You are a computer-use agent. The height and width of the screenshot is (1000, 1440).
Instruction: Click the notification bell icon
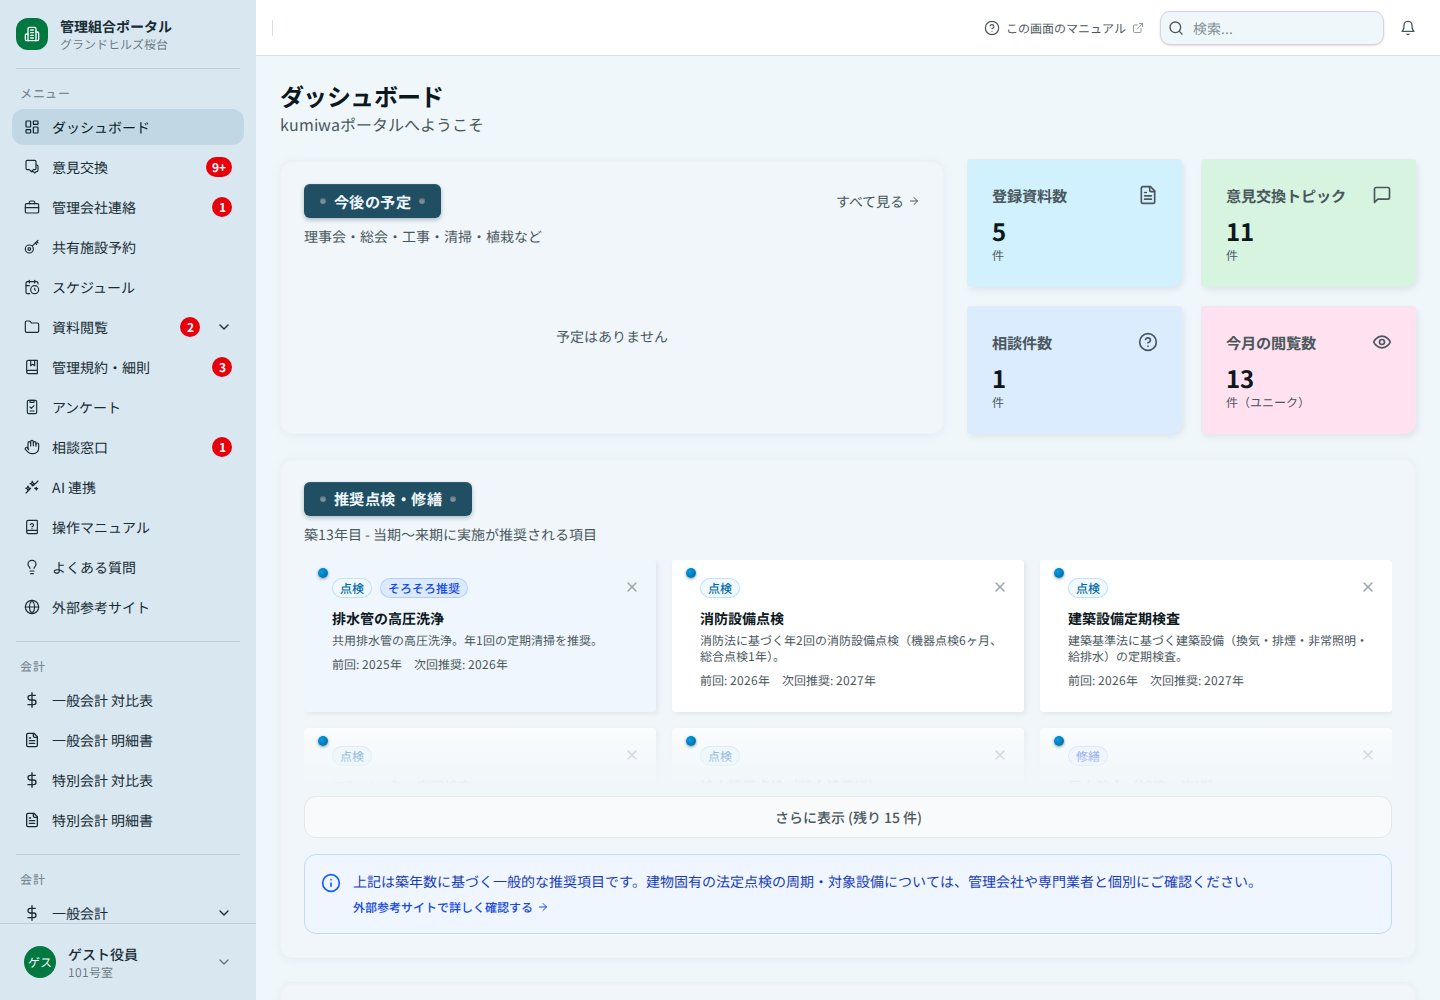(1408, 28)
